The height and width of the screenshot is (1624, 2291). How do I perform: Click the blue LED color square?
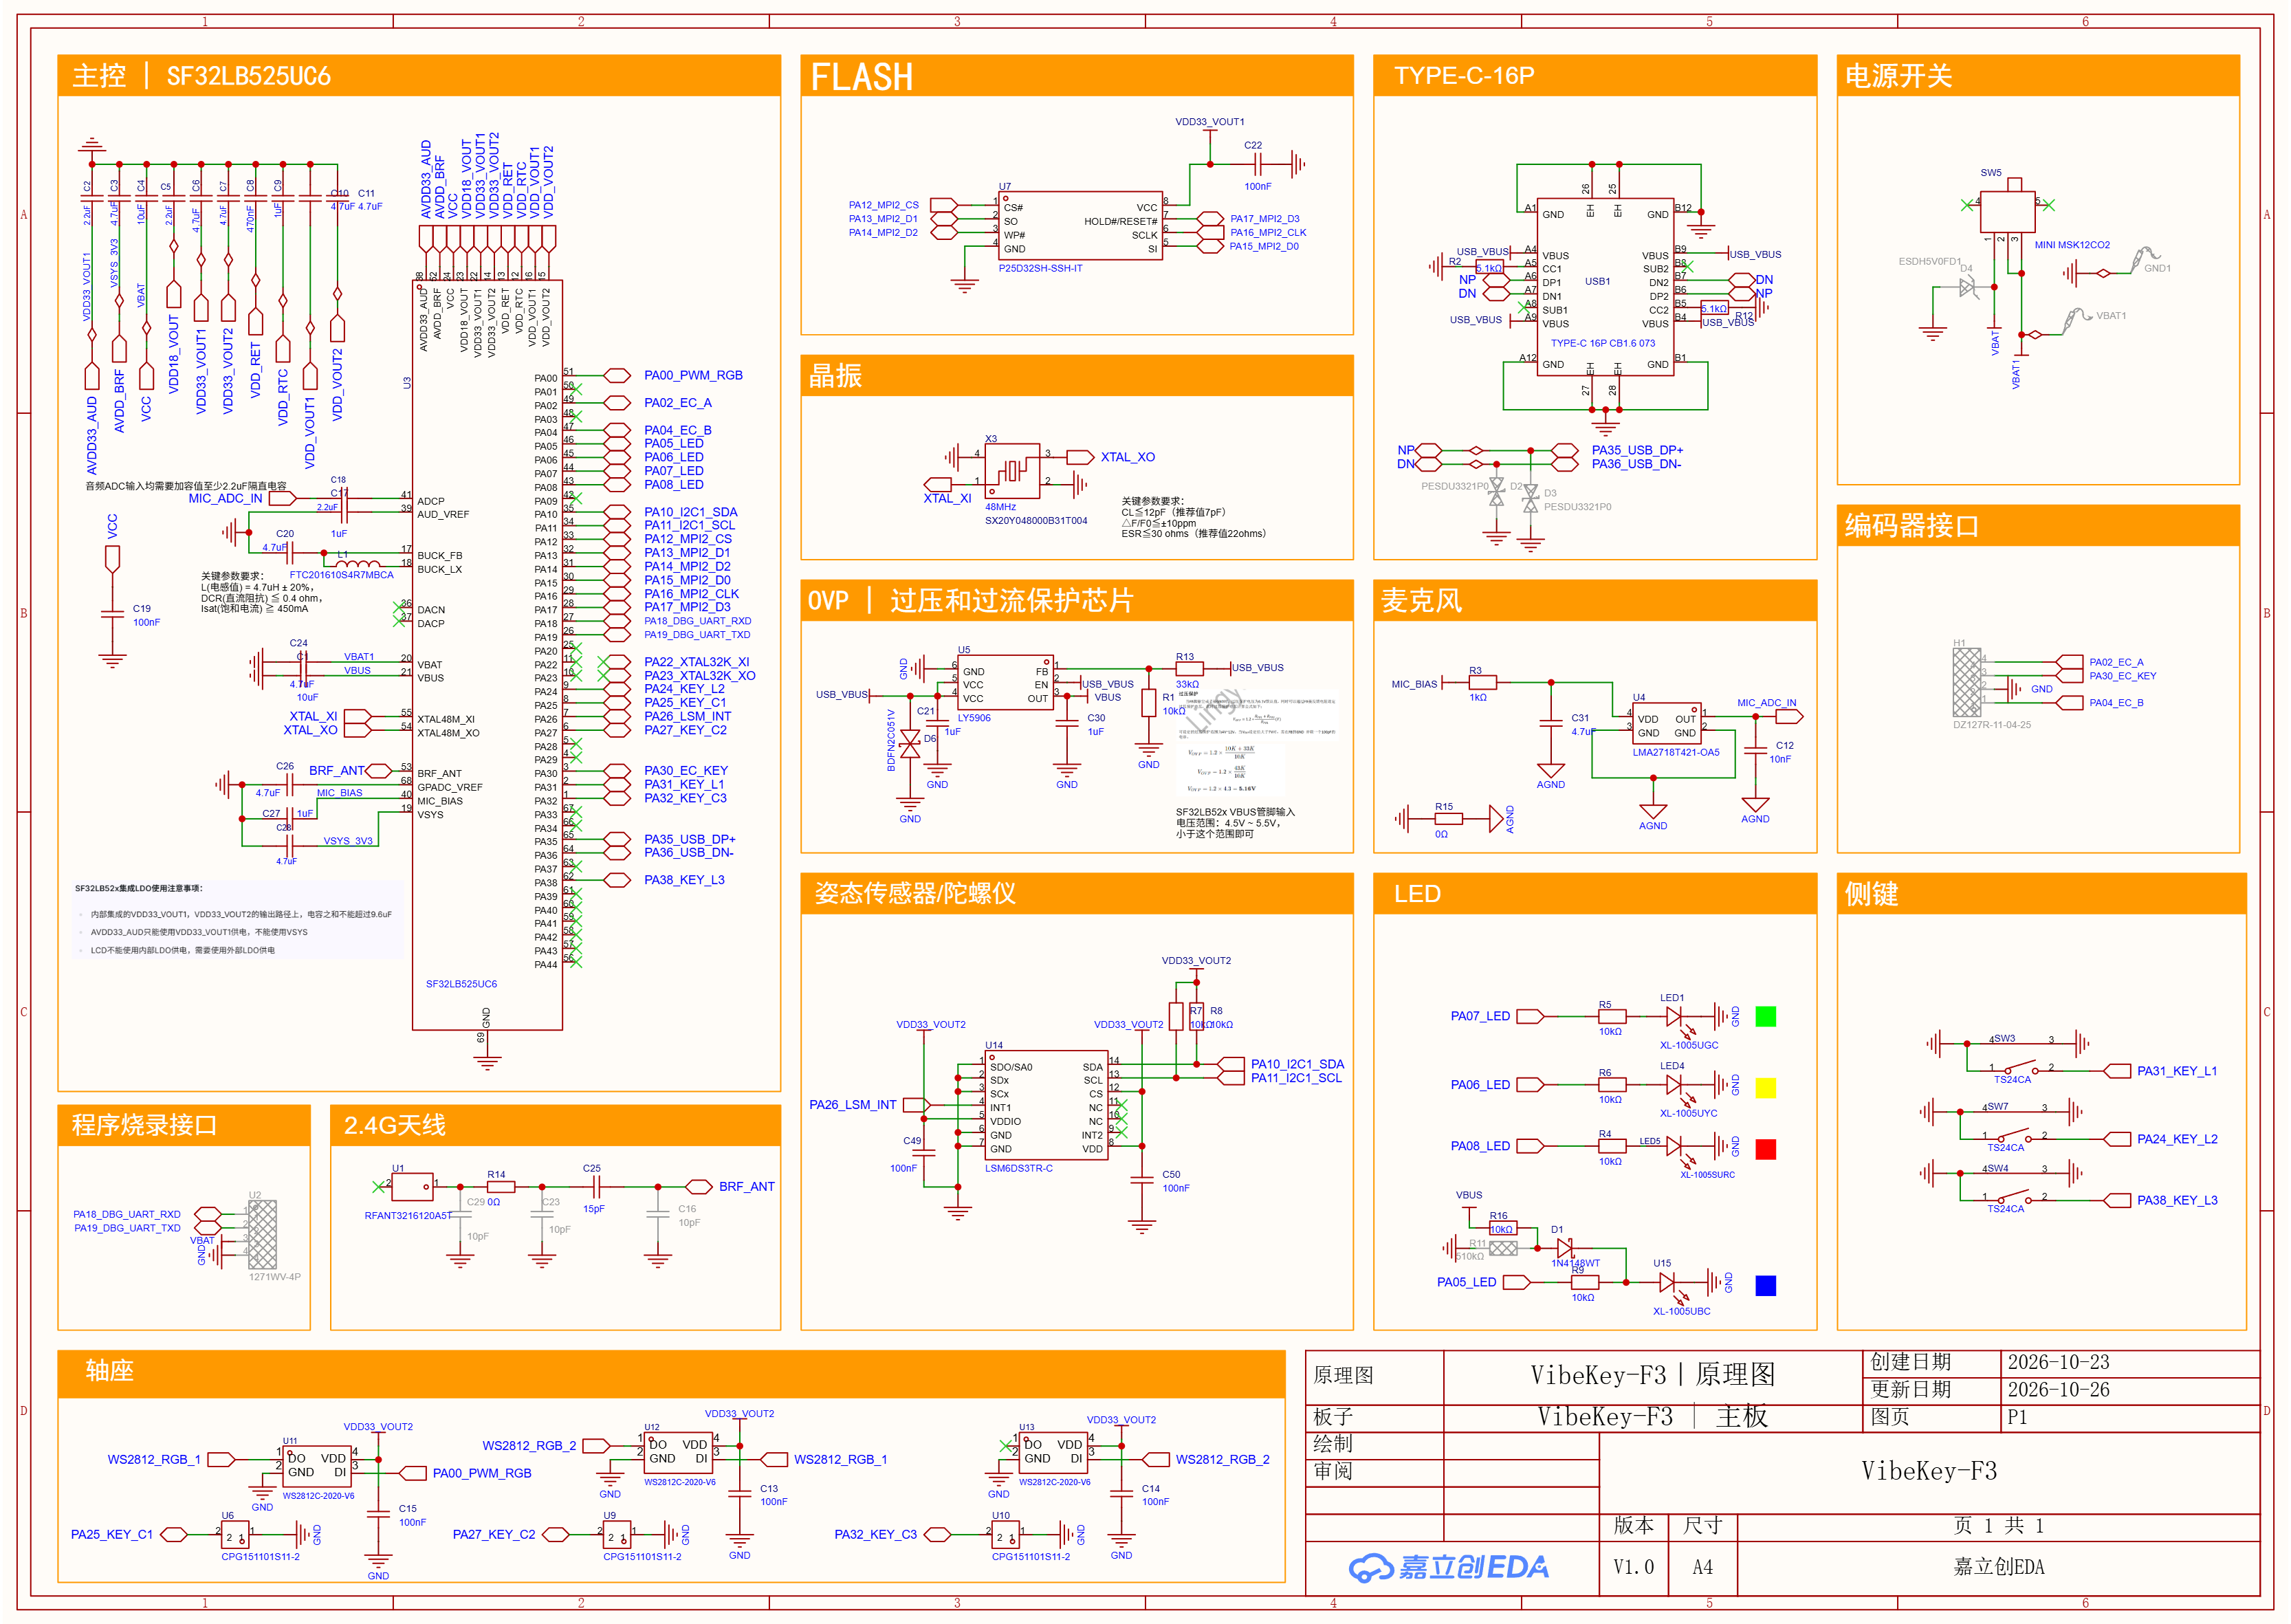pos(1766,1286)
